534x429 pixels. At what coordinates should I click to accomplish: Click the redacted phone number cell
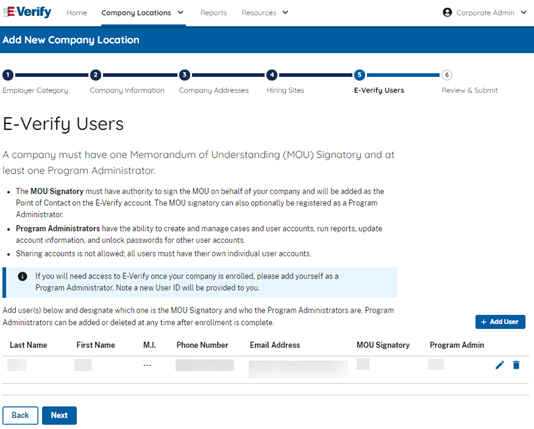(205, 365)
